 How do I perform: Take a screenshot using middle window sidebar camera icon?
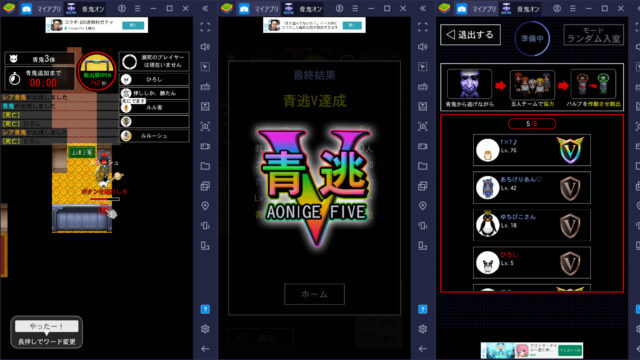[x=423, y=127]
